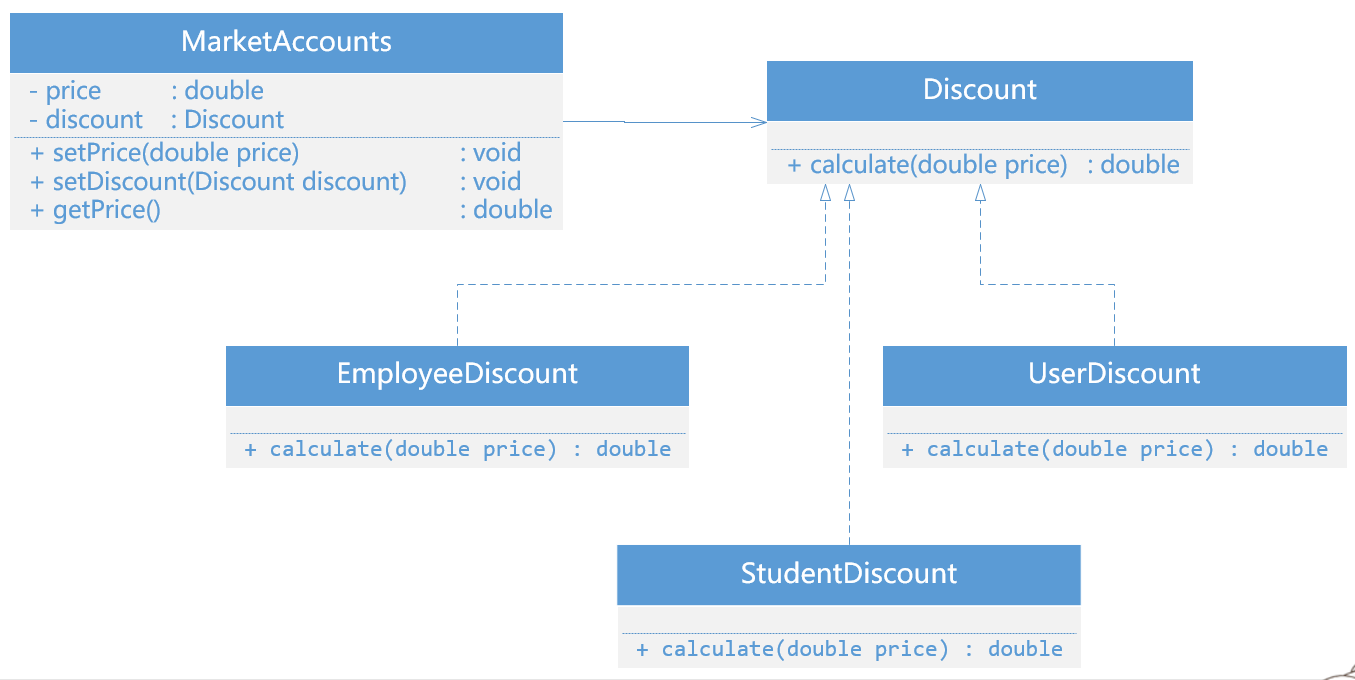Click the association arrowhead pointing to Discount
Image resolution: width=1355 pixels, height=680 pixels.
pos(759,123)
